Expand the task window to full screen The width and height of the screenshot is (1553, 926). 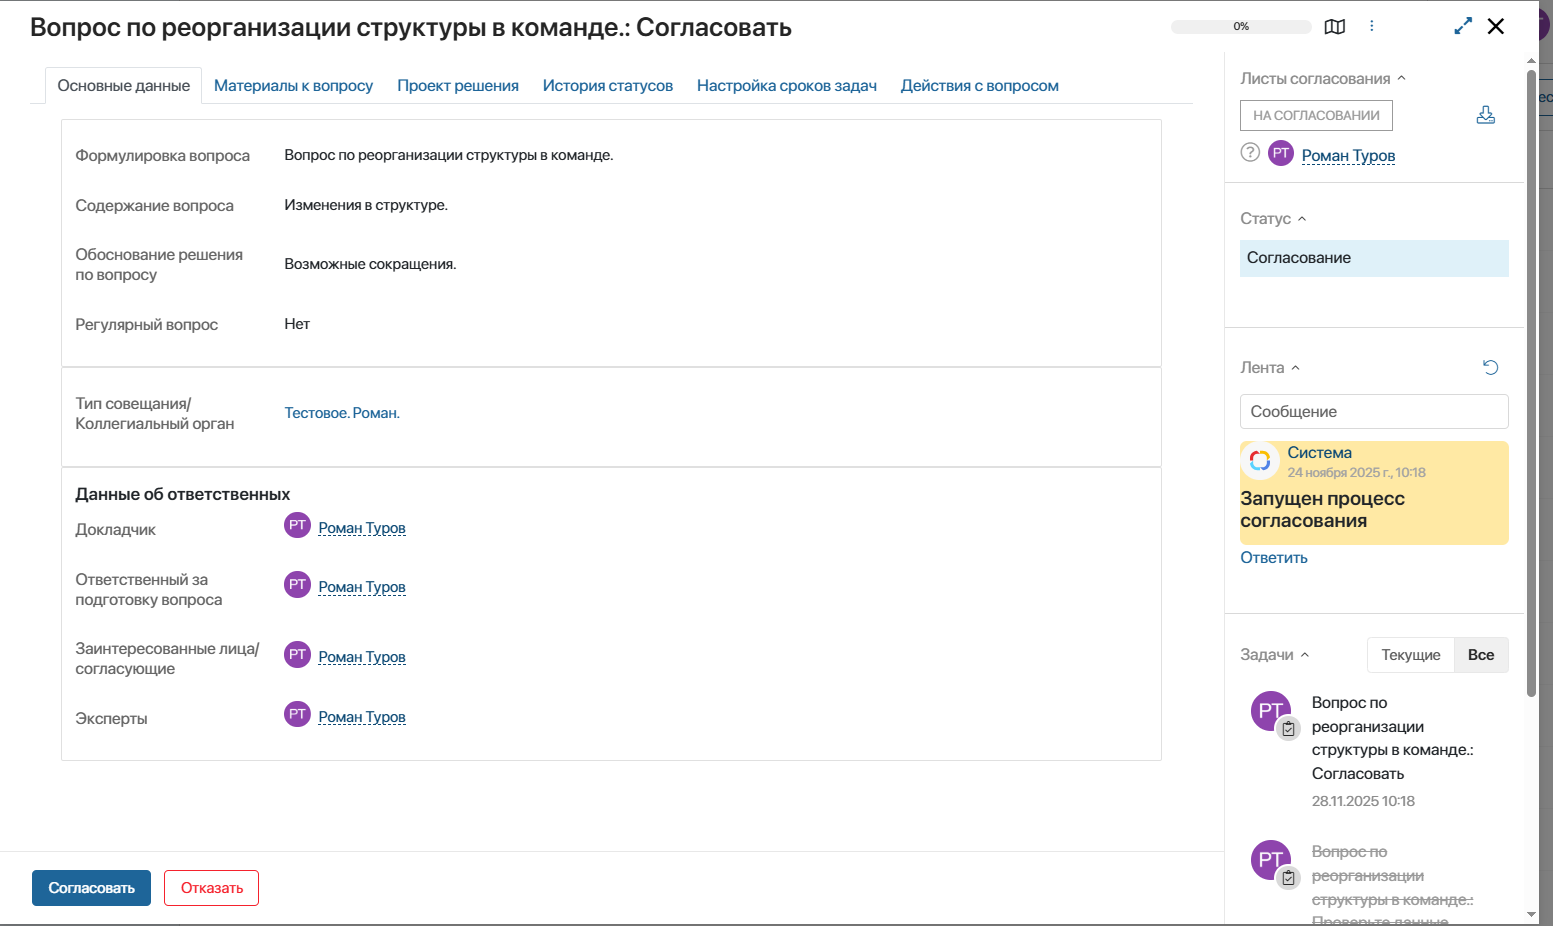click(x=1463, y=27)
